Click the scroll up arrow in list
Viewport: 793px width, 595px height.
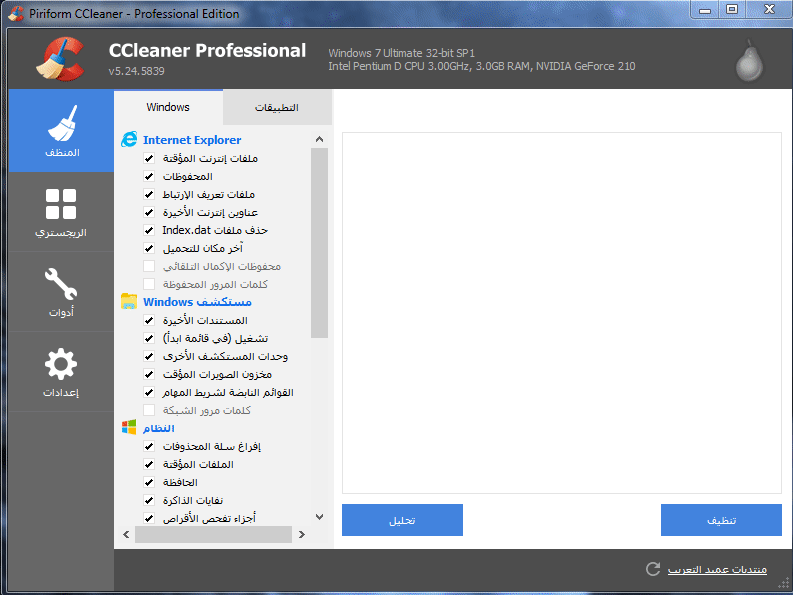pyautogui.click(x=319, y=139)
